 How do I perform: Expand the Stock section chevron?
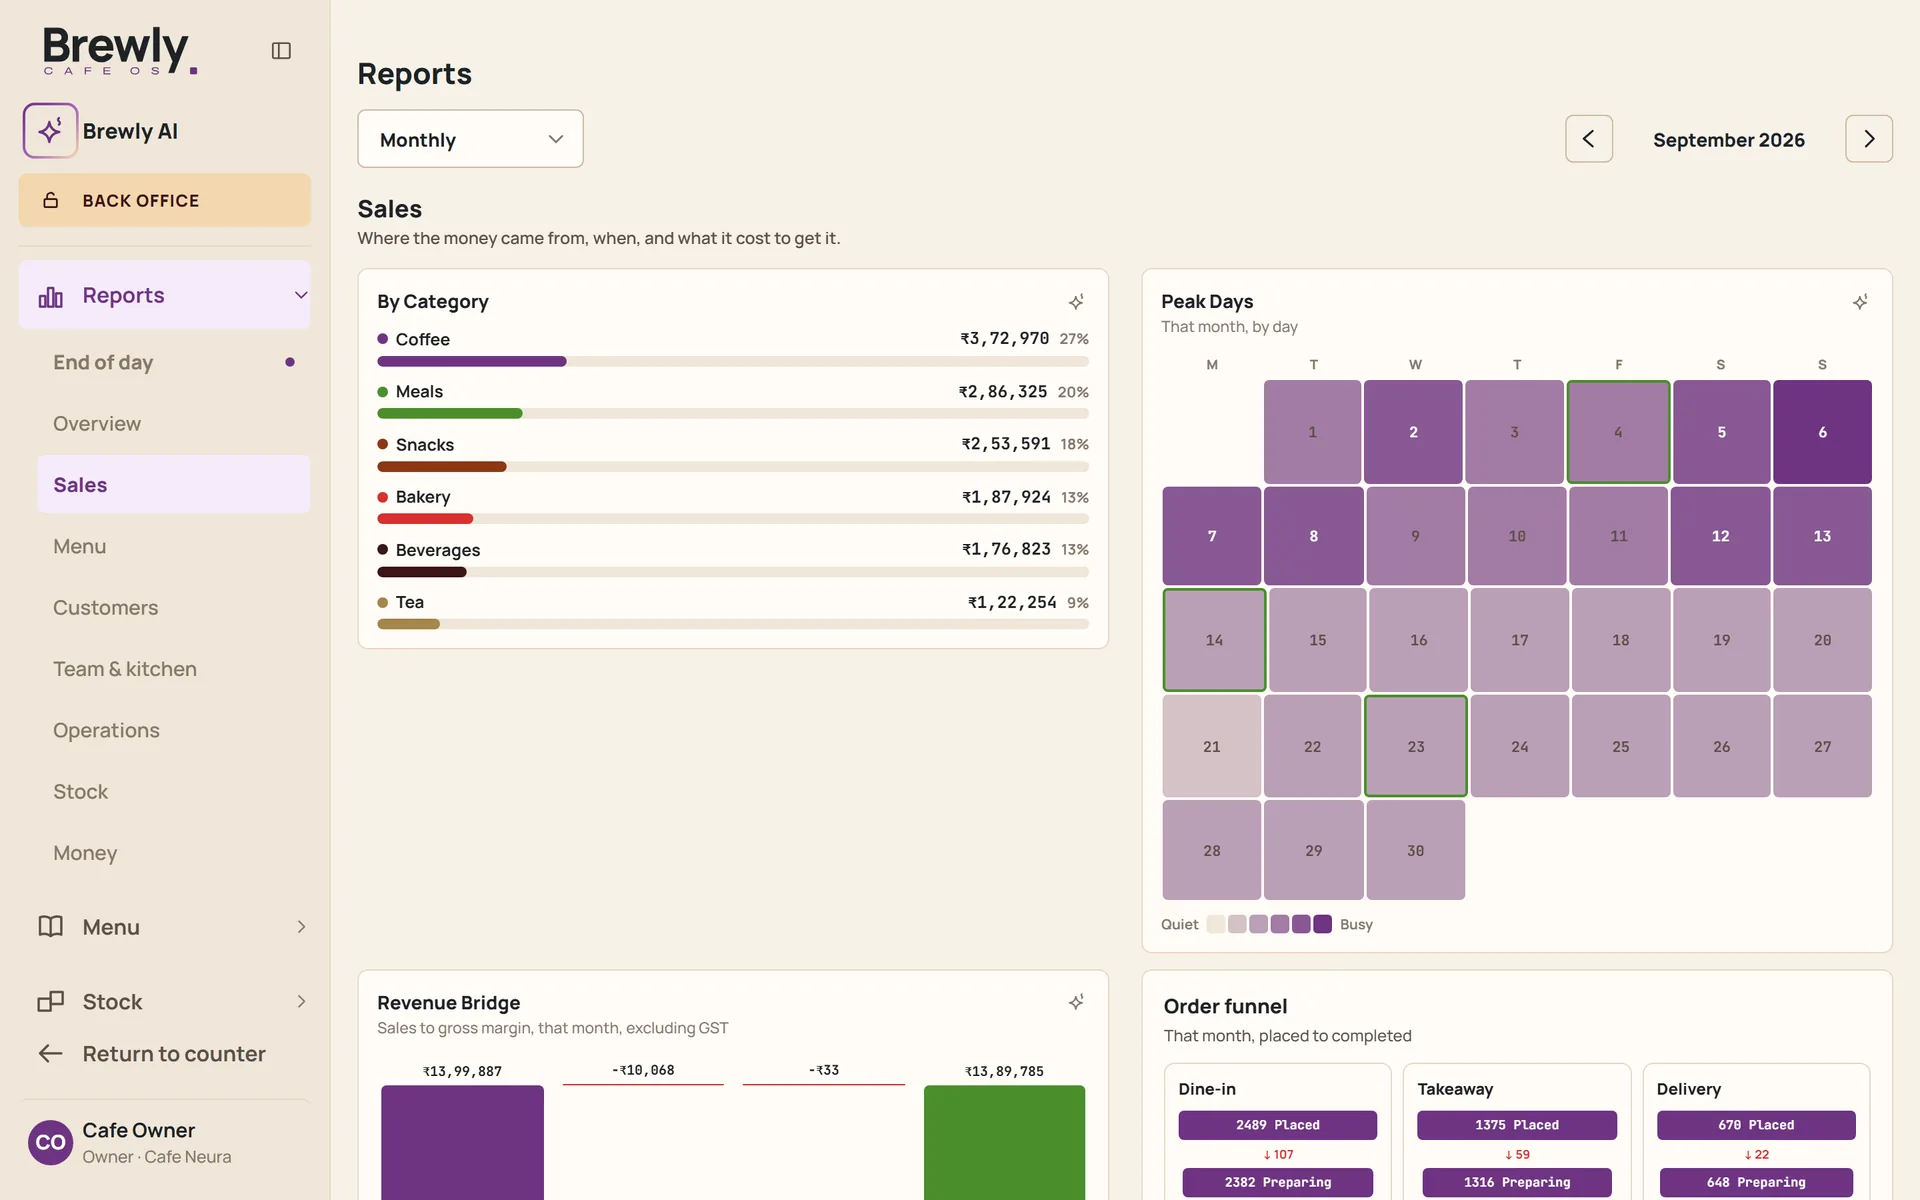click(x=301, y=1002)
